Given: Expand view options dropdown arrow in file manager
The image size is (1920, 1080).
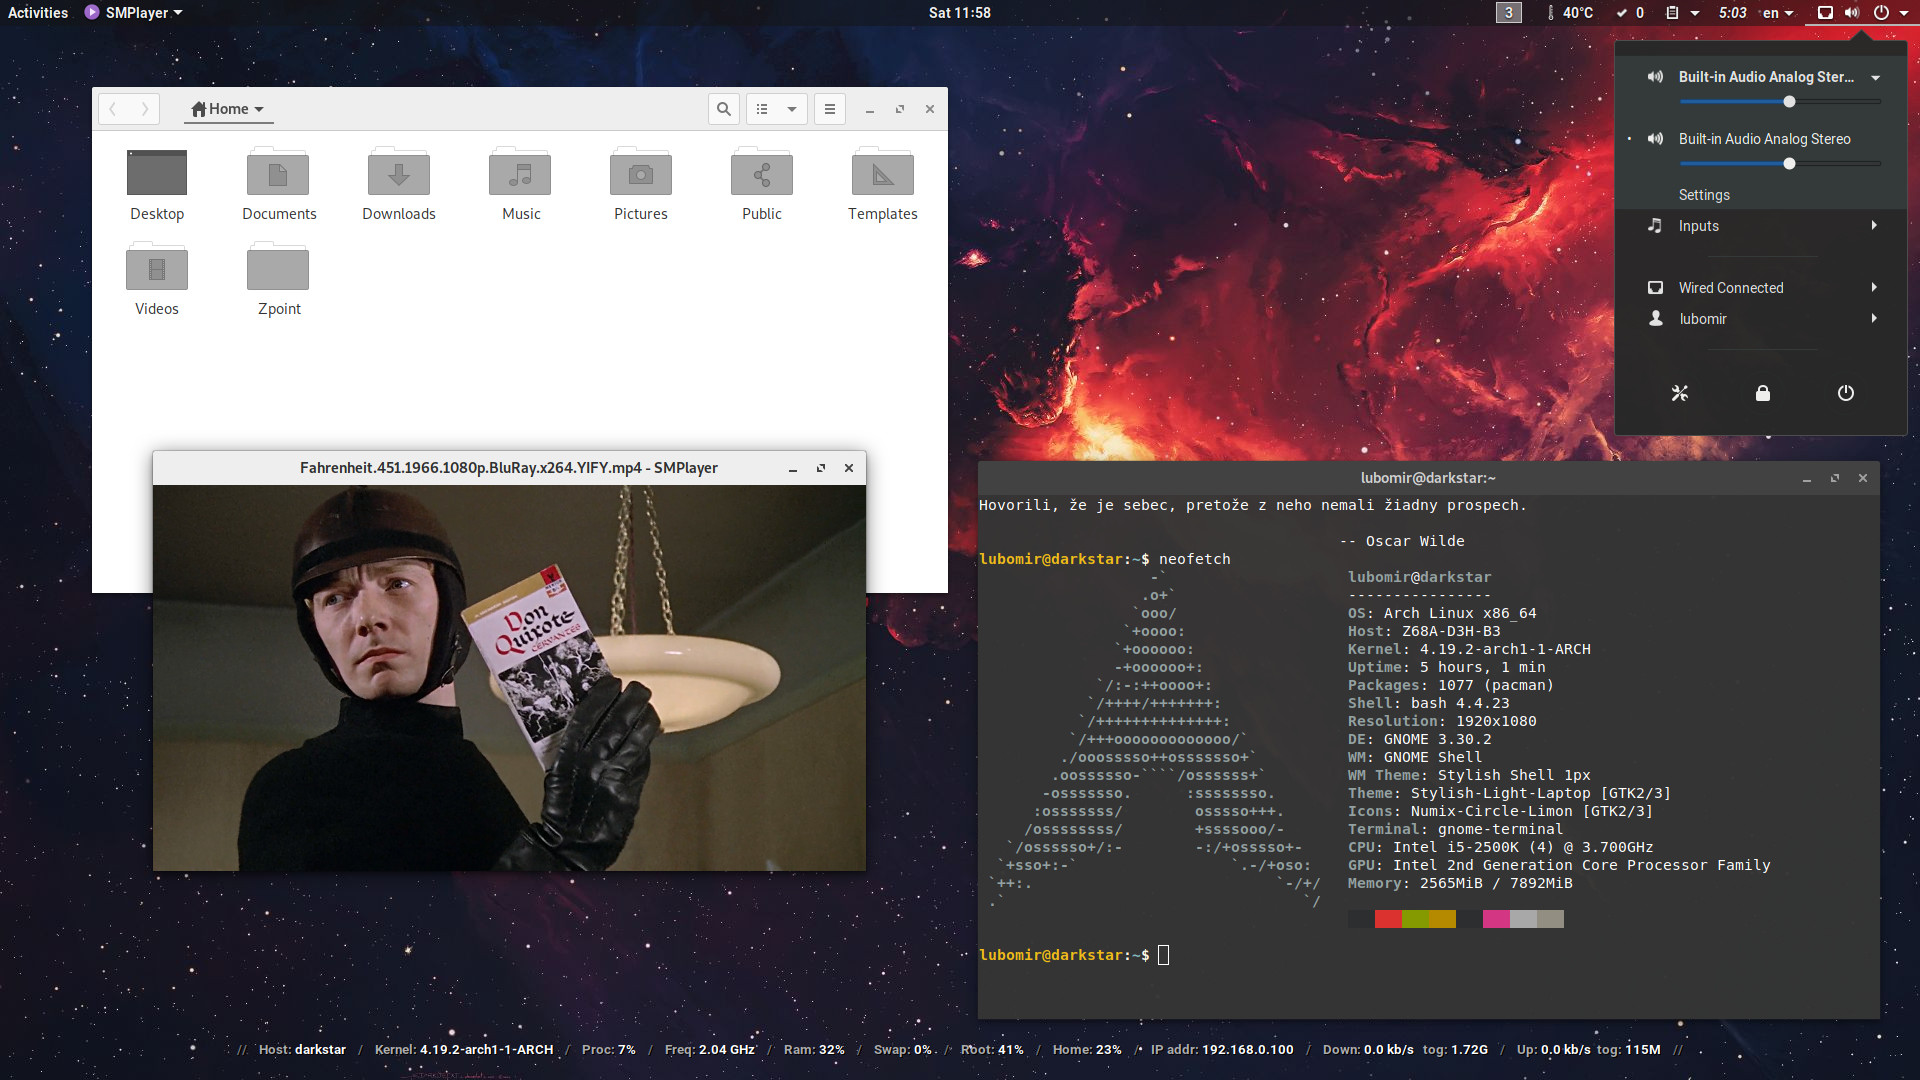Looking at the screenshot, I should click(792, 109).
